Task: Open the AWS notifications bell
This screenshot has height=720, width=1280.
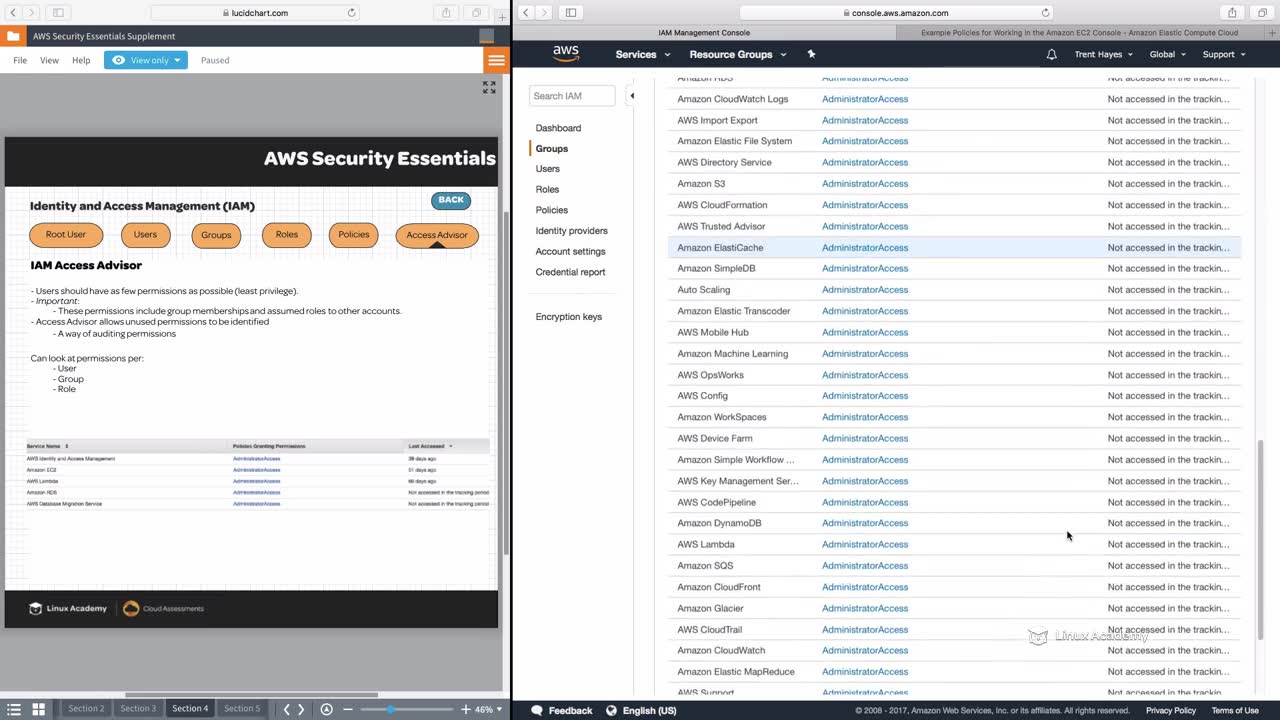Action: pos(1051,54)
